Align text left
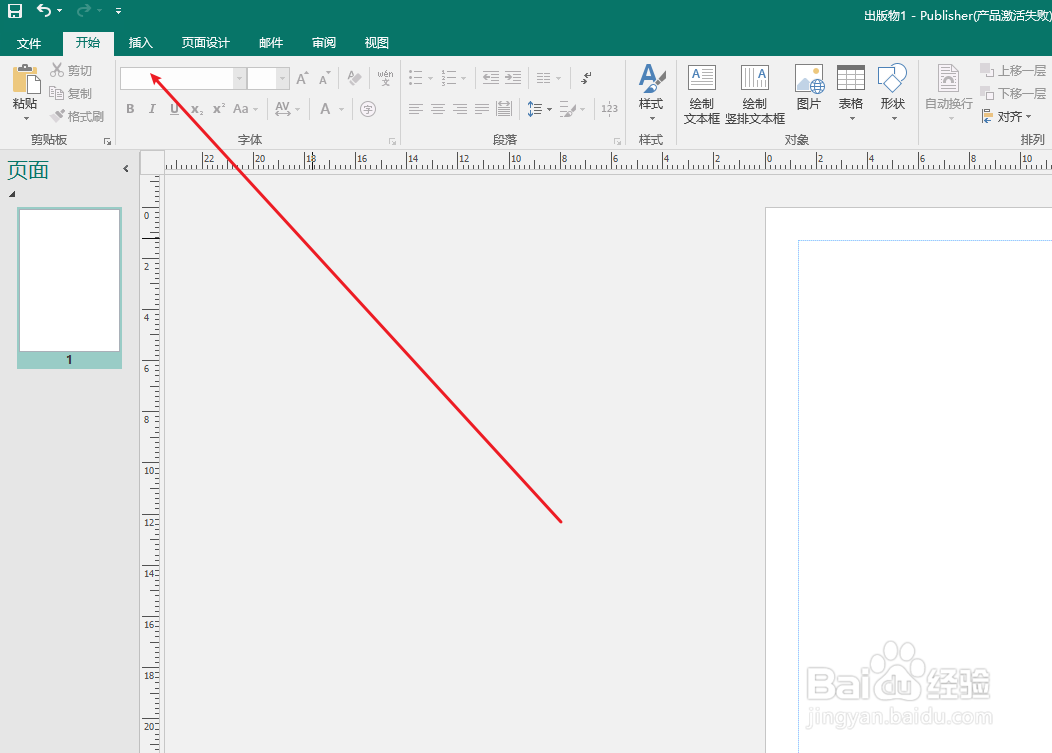This screenshot has height=753, width=1052. click(416, 109)
